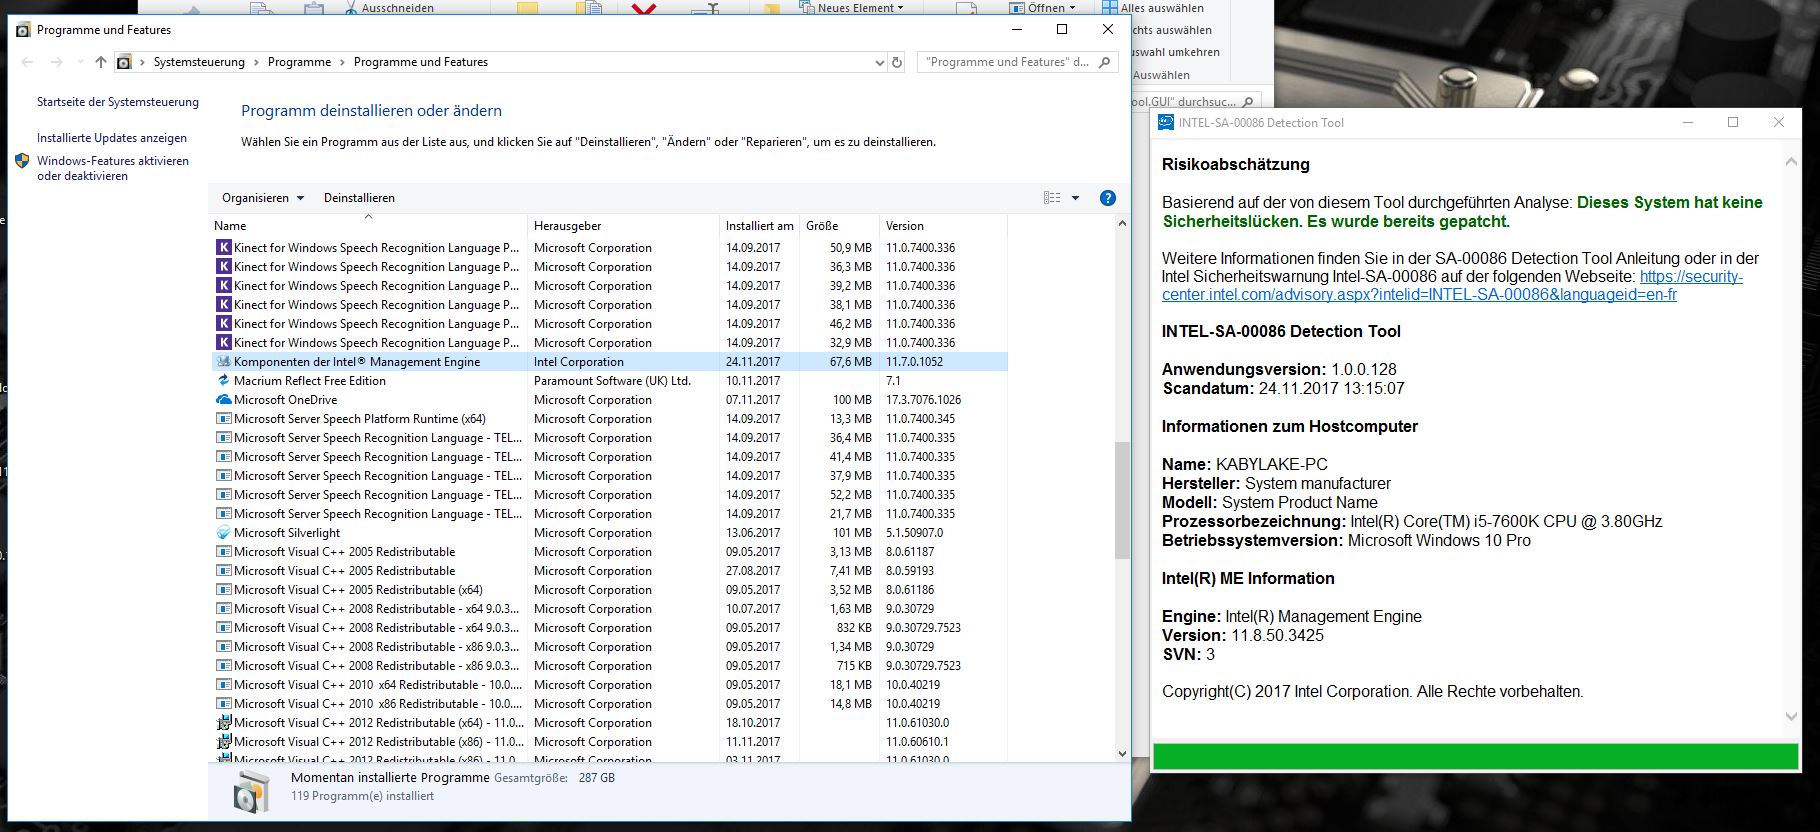Open Windows-Features aktivieren oder deaktivieren
This screenshot has height=832, width=1820.
pos(113,168)
